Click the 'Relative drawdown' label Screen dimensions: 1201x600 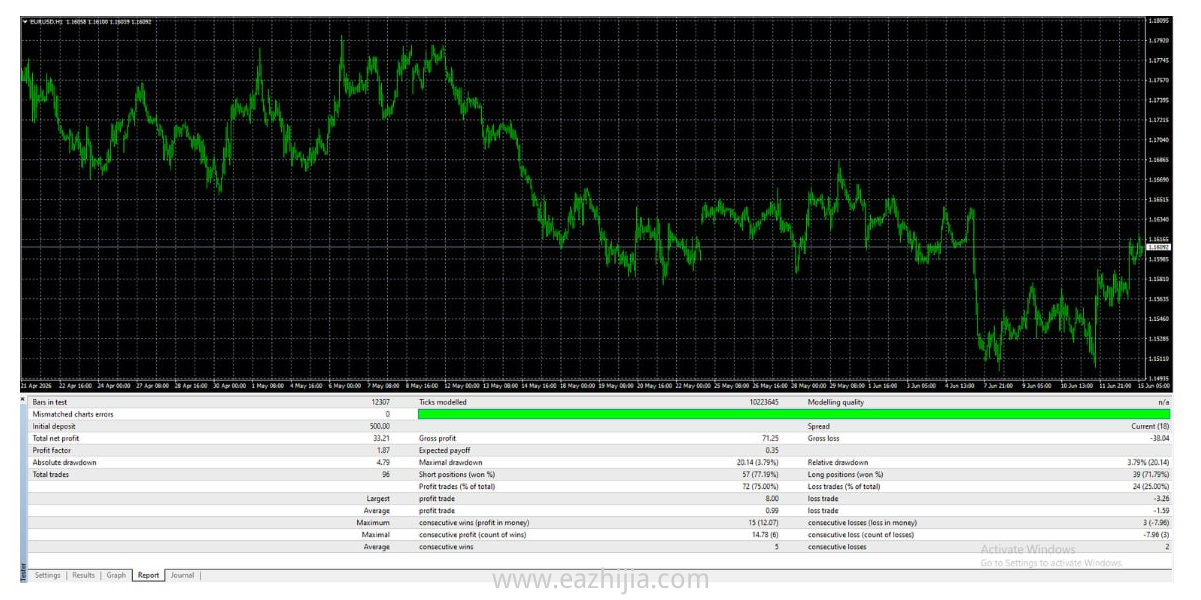tap(838, 462)
